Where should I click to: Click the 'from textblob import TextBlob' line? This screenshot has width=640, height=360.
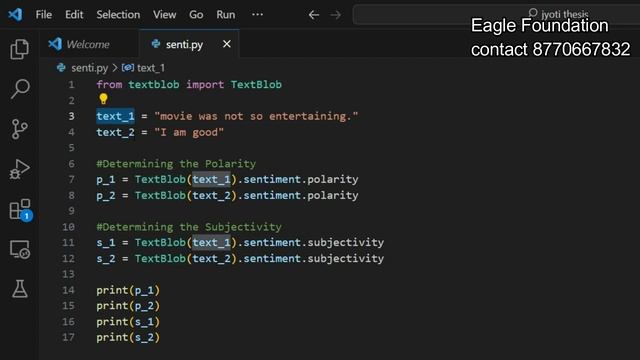click(189, 84)
